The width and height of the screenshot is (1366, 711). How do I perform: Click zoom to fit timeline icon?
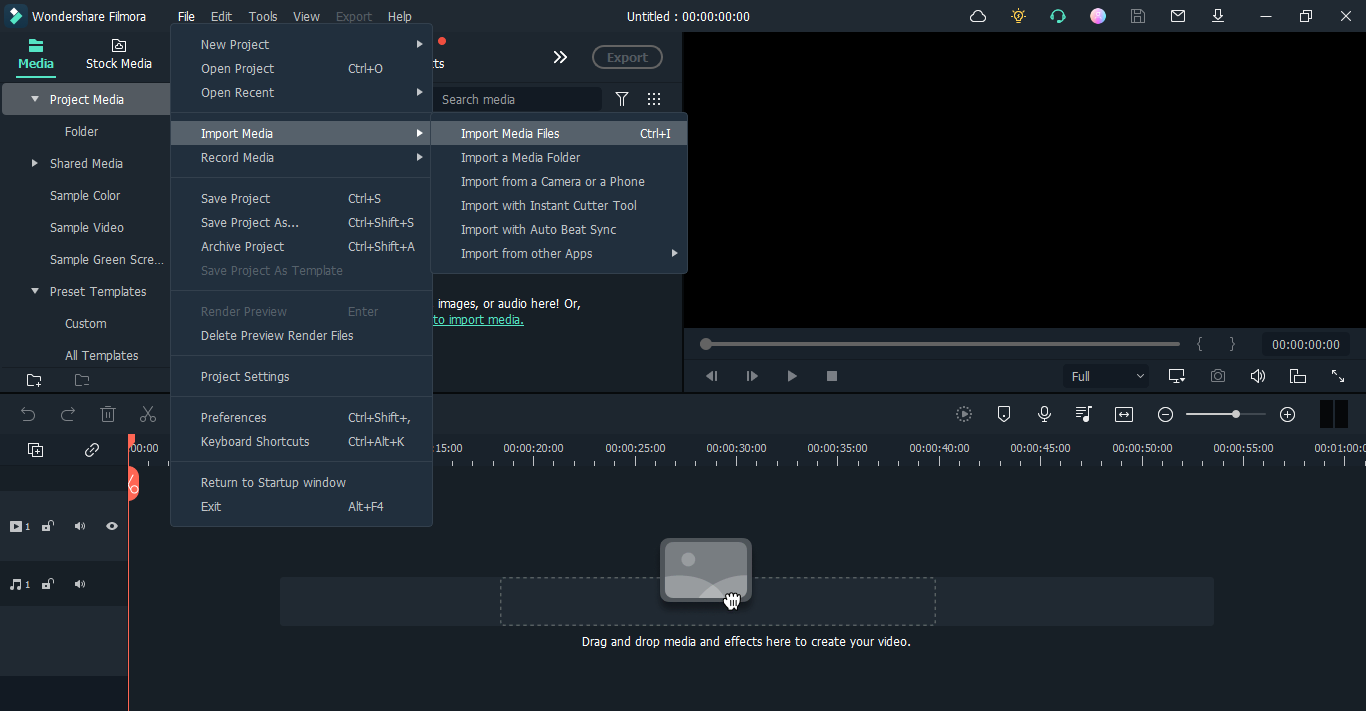click(1124, 414)
